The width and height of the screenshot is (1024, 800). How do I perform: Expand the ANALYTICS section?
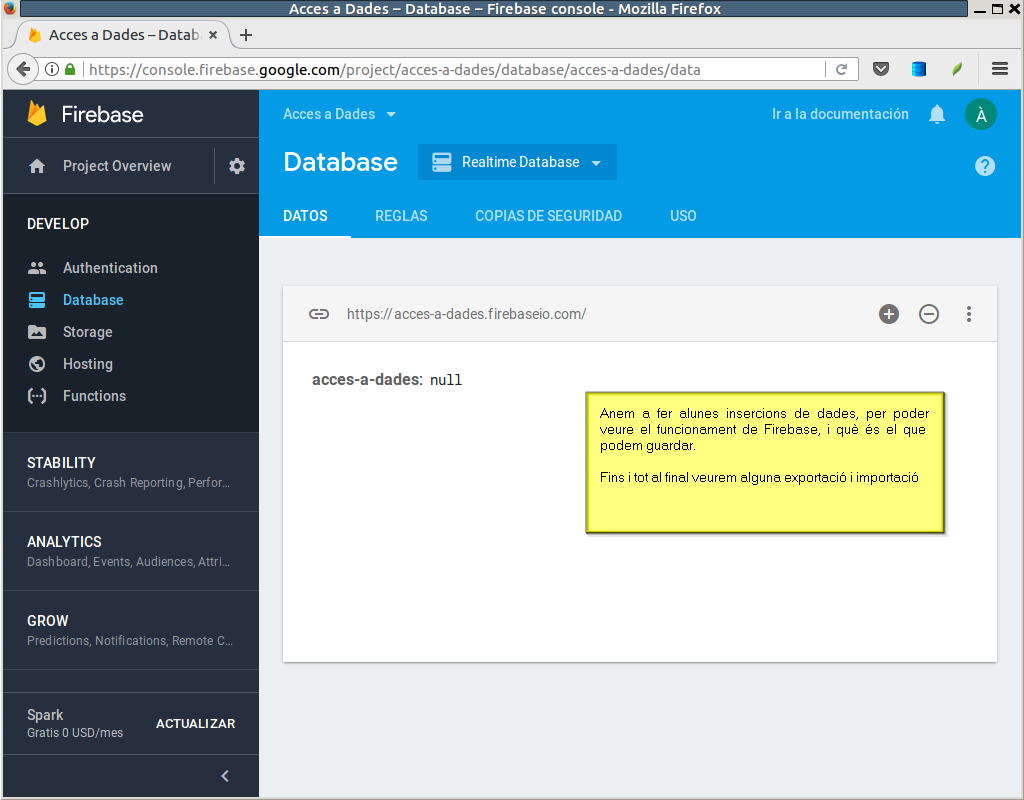tap(131, 551)
